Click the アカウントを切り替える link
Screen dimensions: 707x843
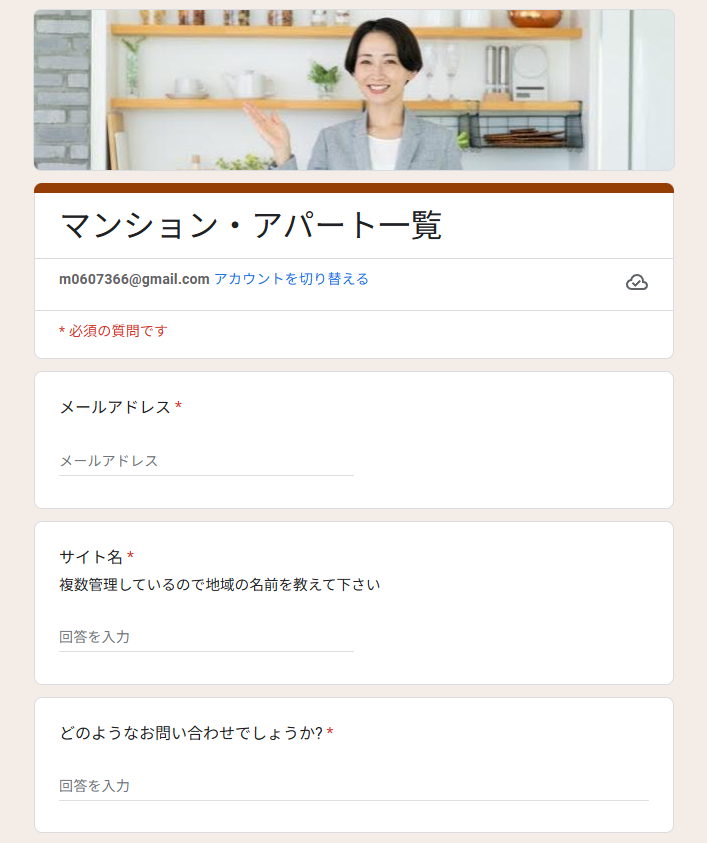pos(291,279)
